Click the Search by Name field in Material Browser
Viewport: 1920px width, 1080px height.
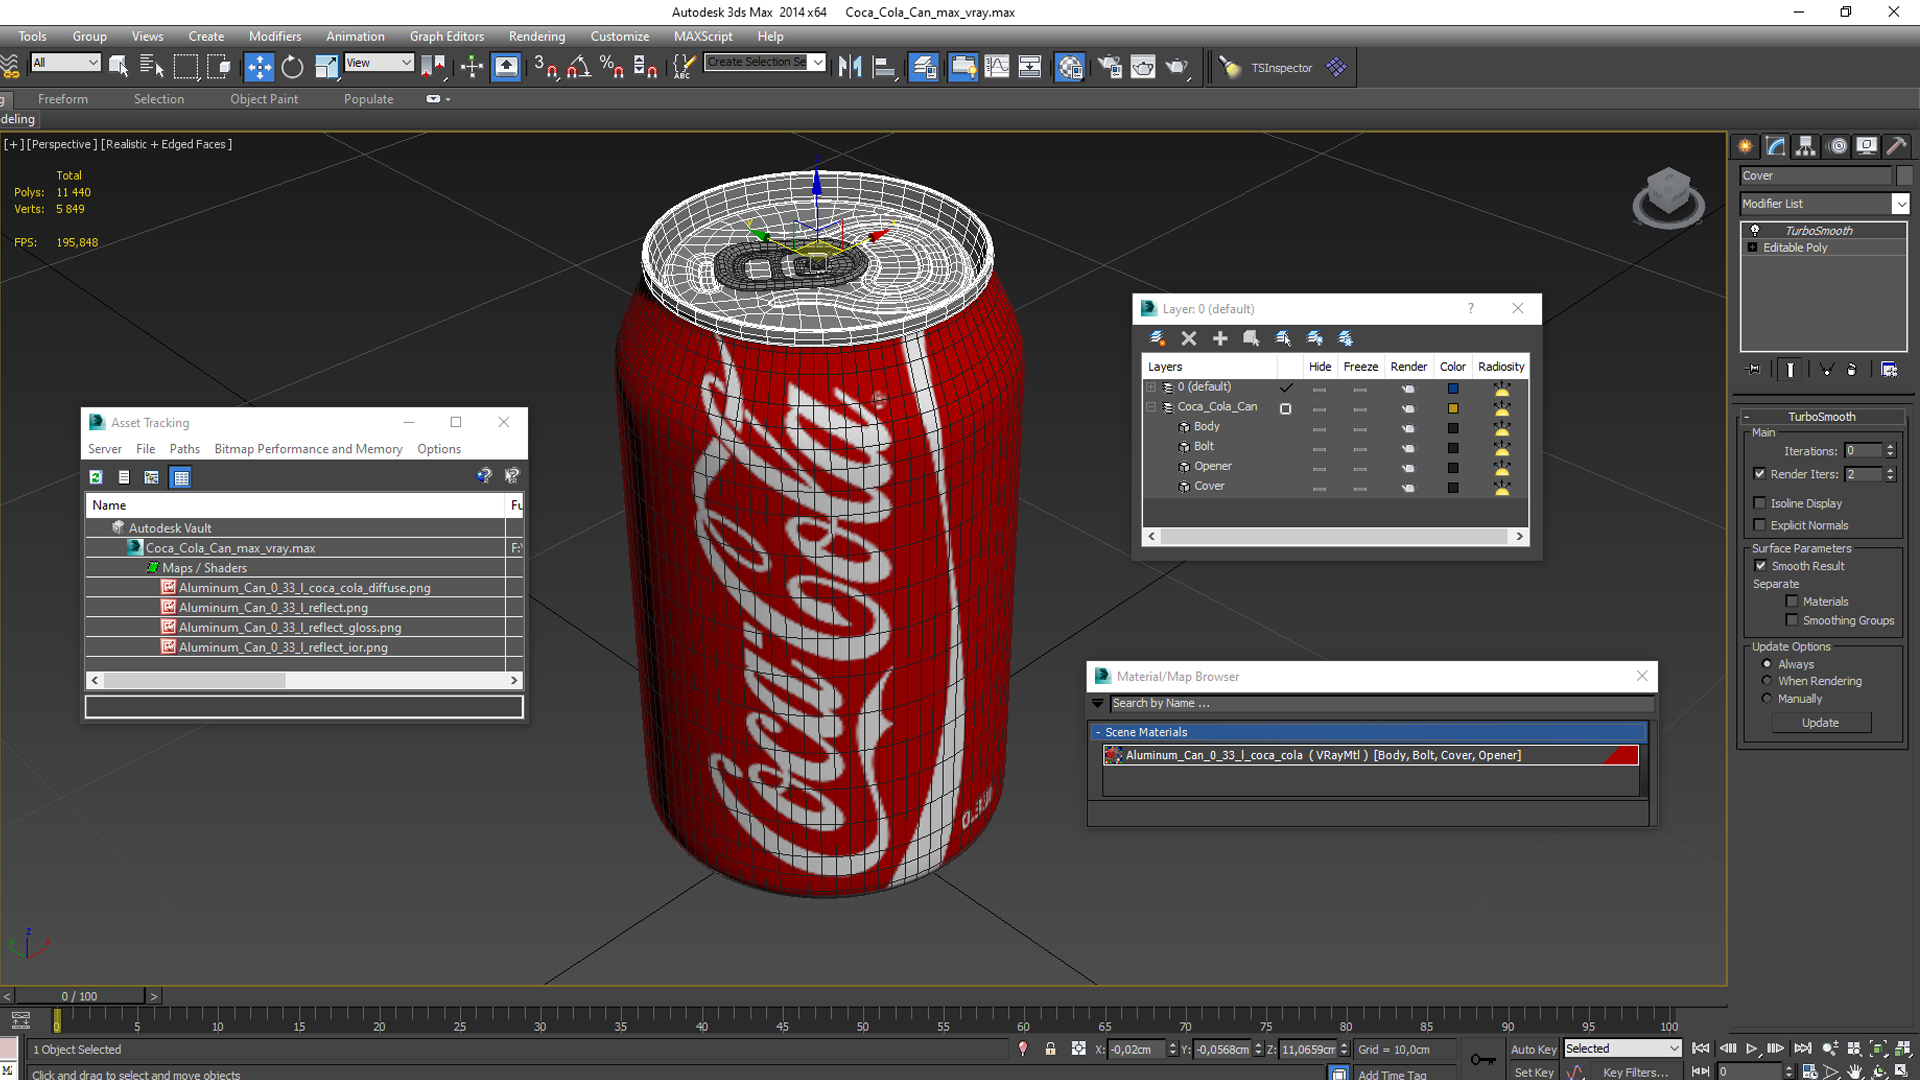click(1382, 703)
